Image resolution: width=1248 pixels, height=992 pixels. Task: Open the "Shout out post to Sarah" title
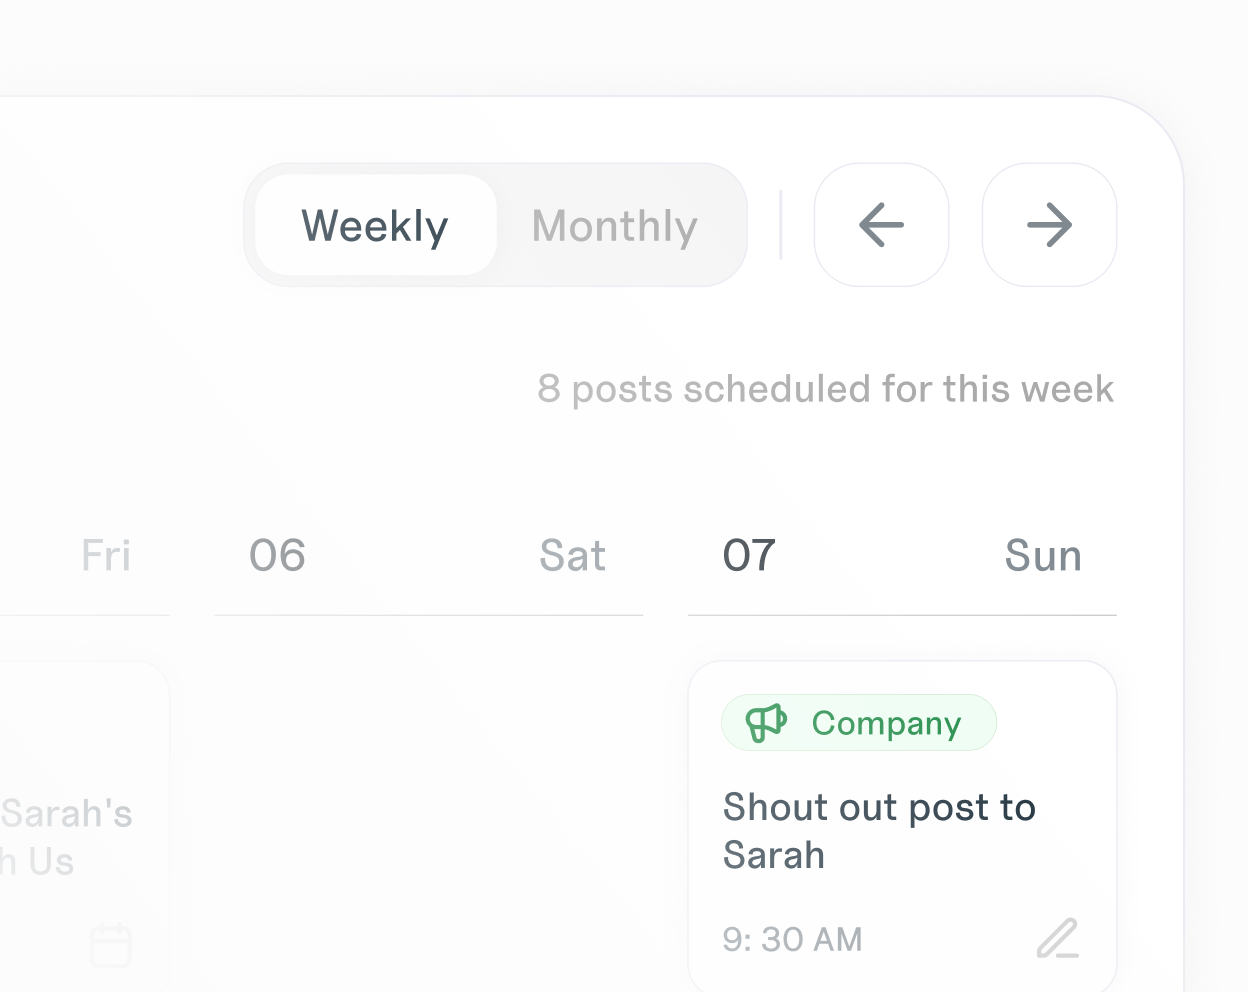point(879,831)
